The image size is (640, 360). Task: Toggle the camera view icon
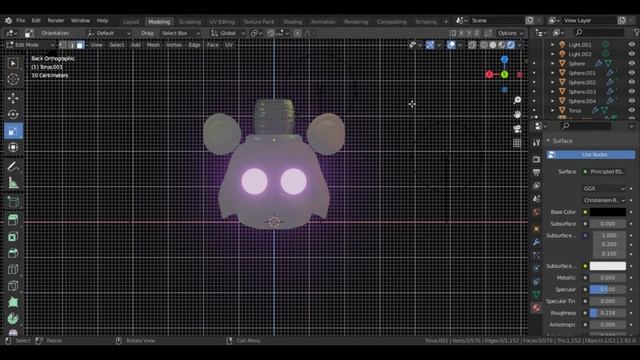click(517, 129)
